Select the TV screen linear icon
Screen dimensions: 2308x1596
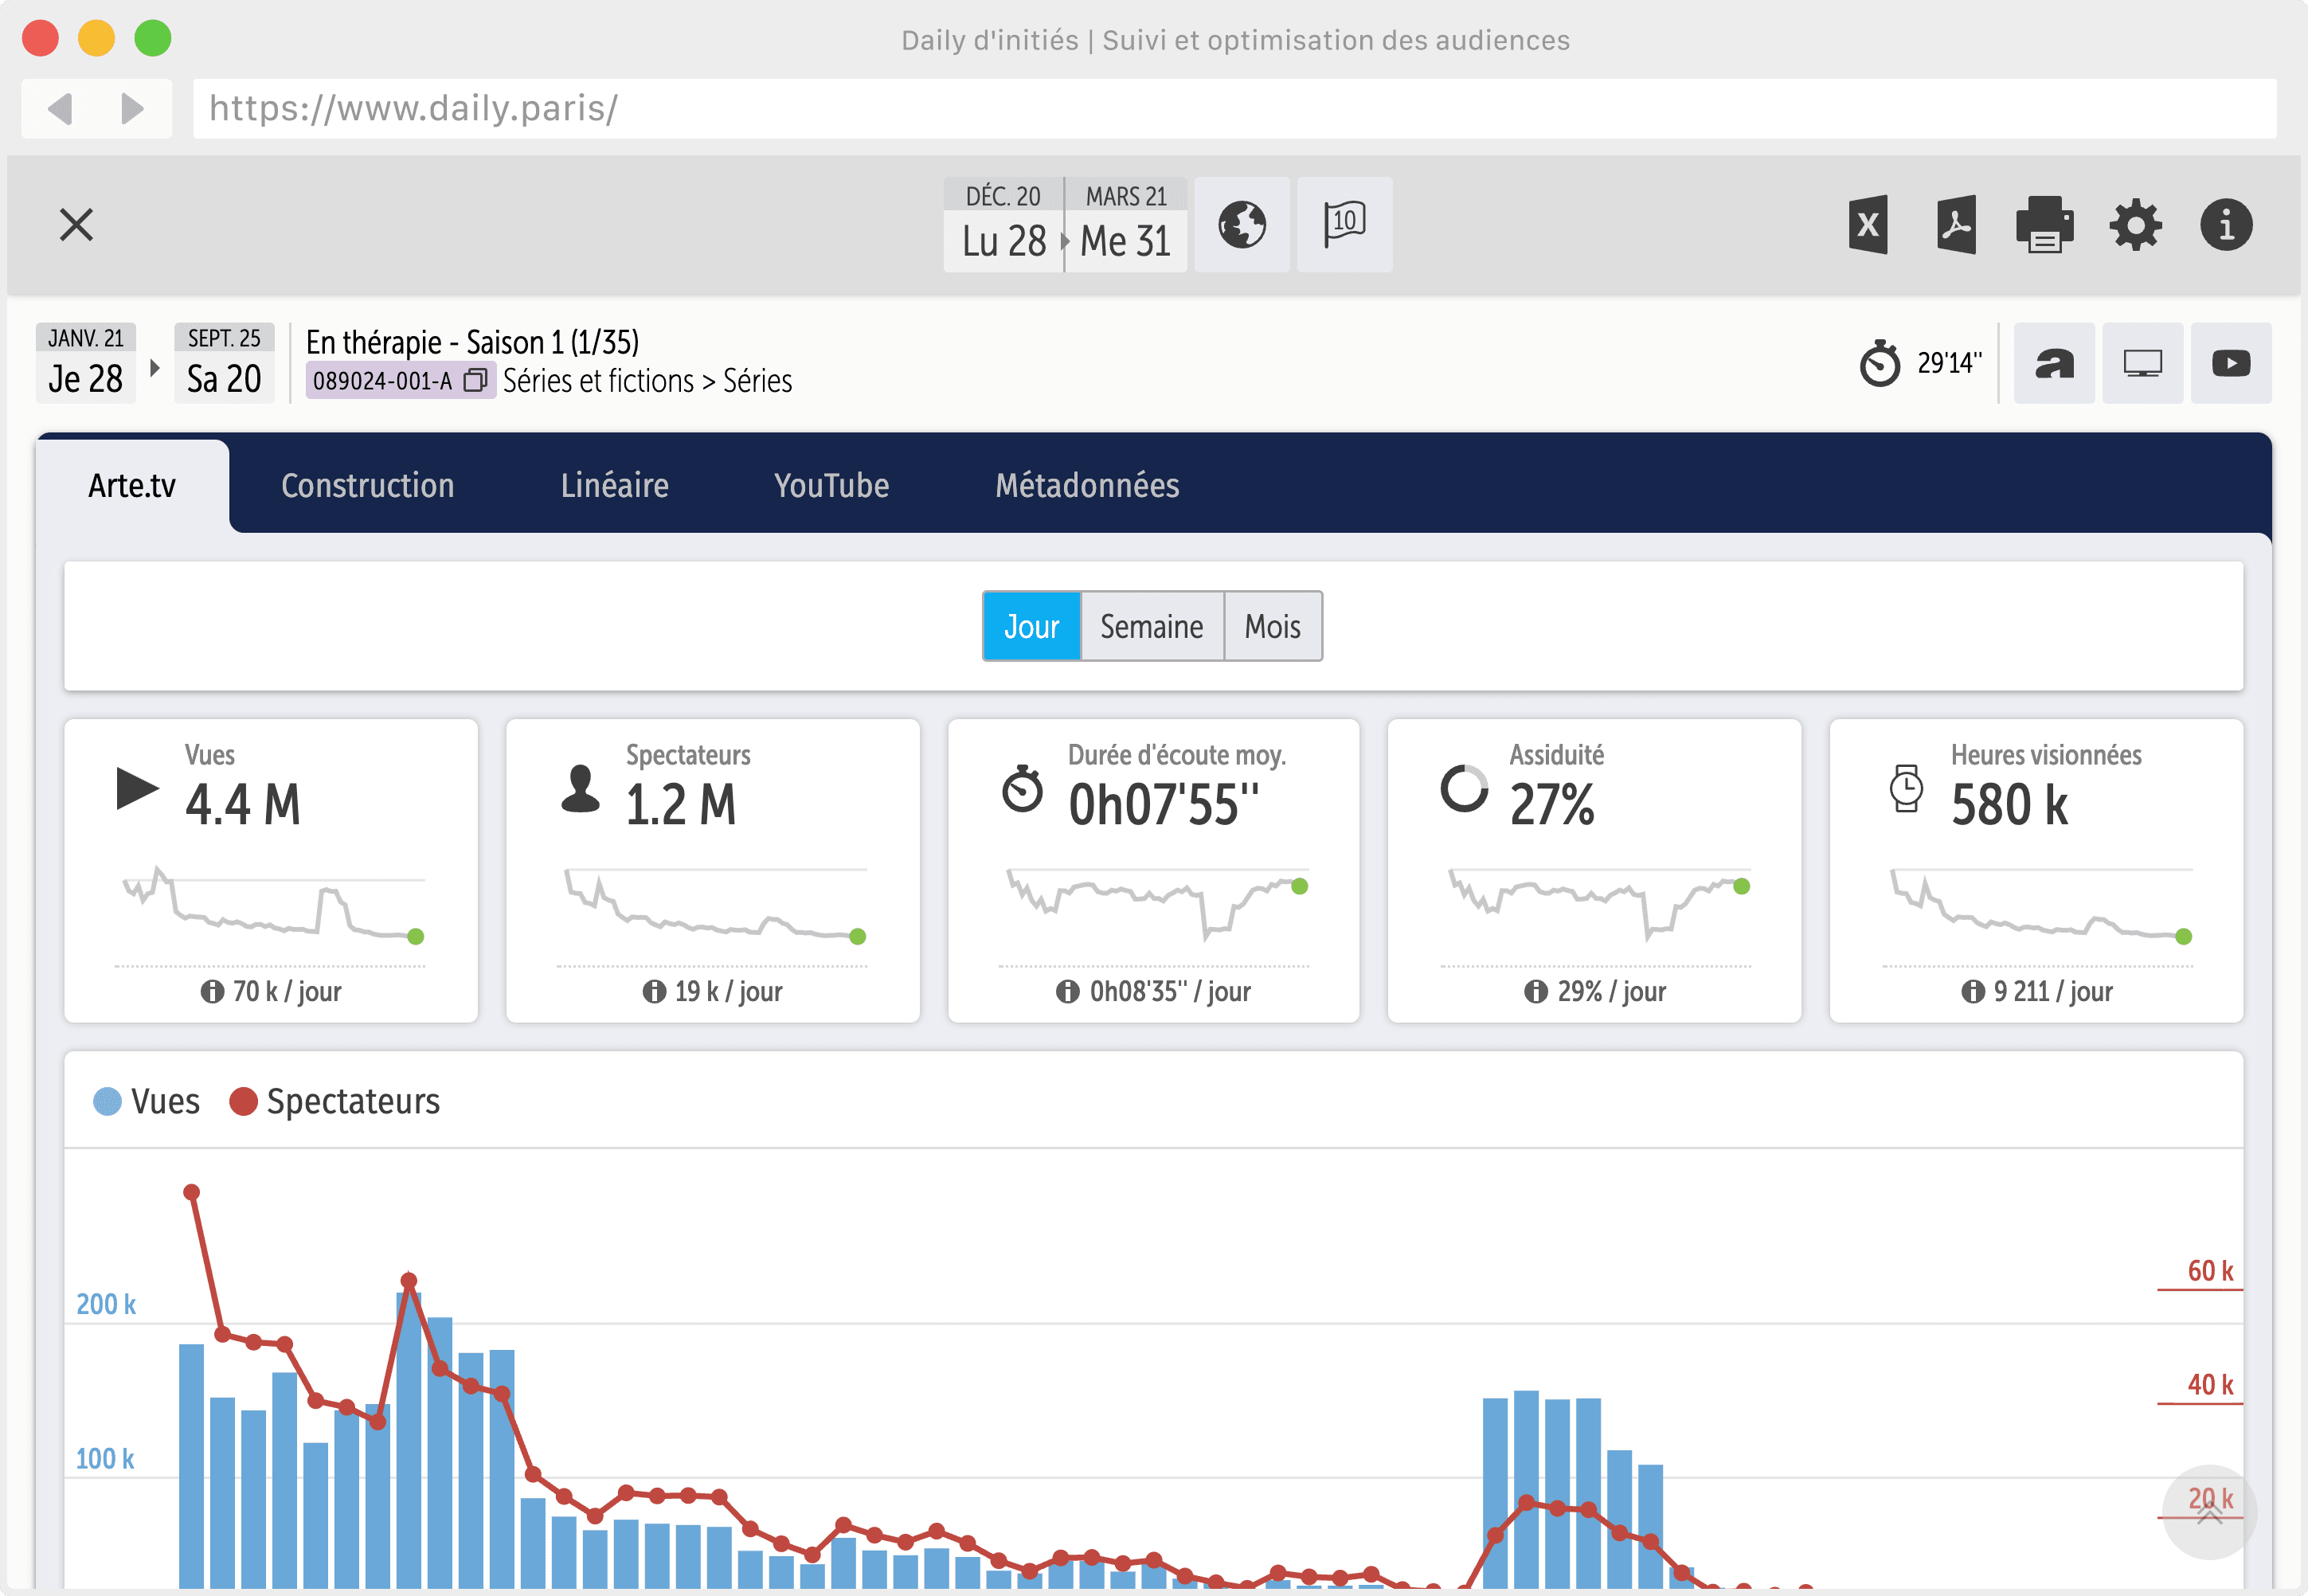point(2142,363)
